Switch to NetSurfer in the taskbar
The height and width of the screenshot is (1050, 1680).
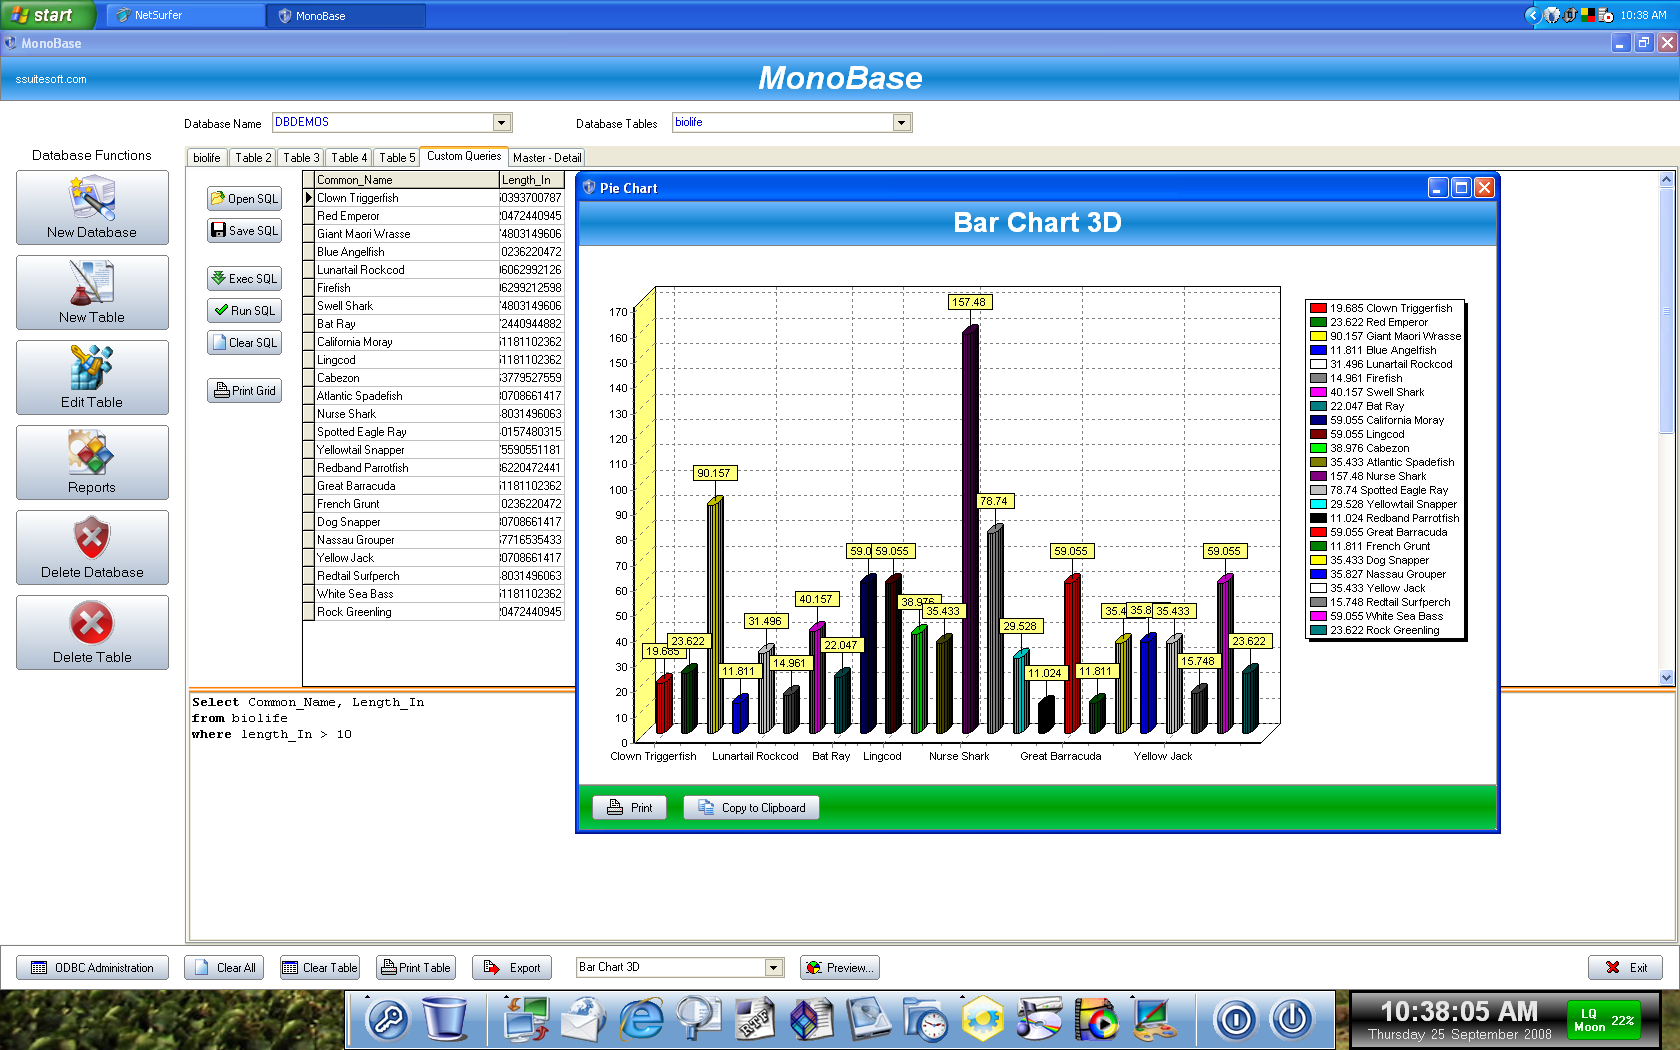(x=185, y=15)
